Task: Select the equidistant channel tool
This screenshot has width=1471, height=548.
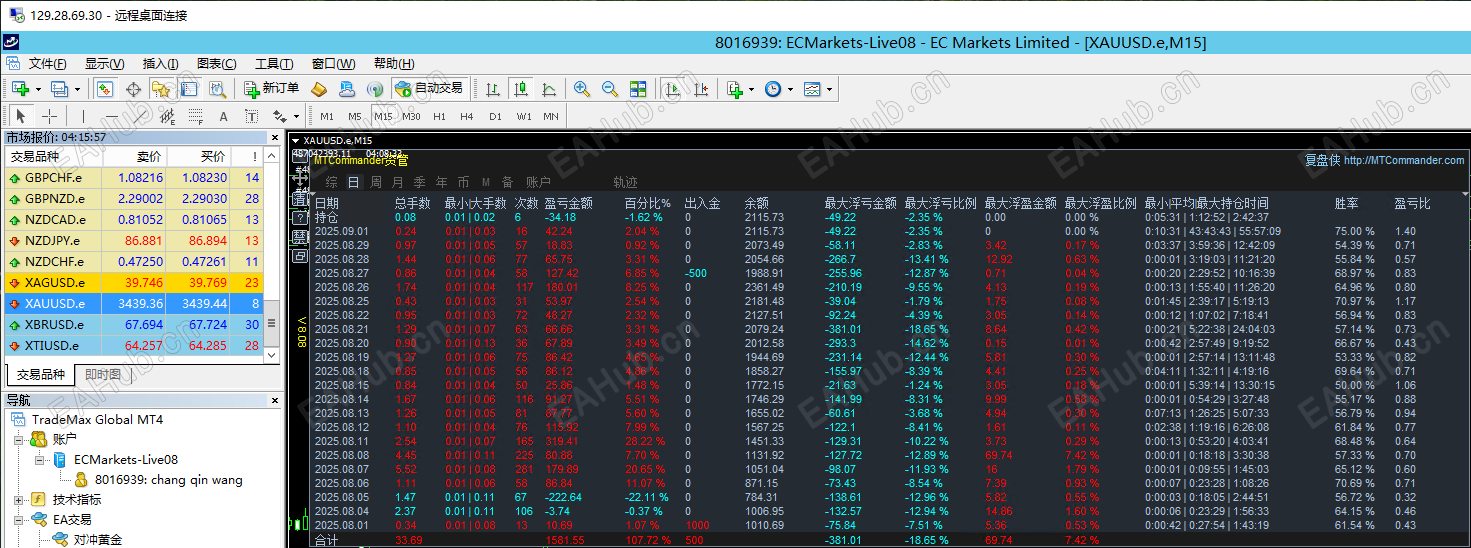Action: pos(167,116)
